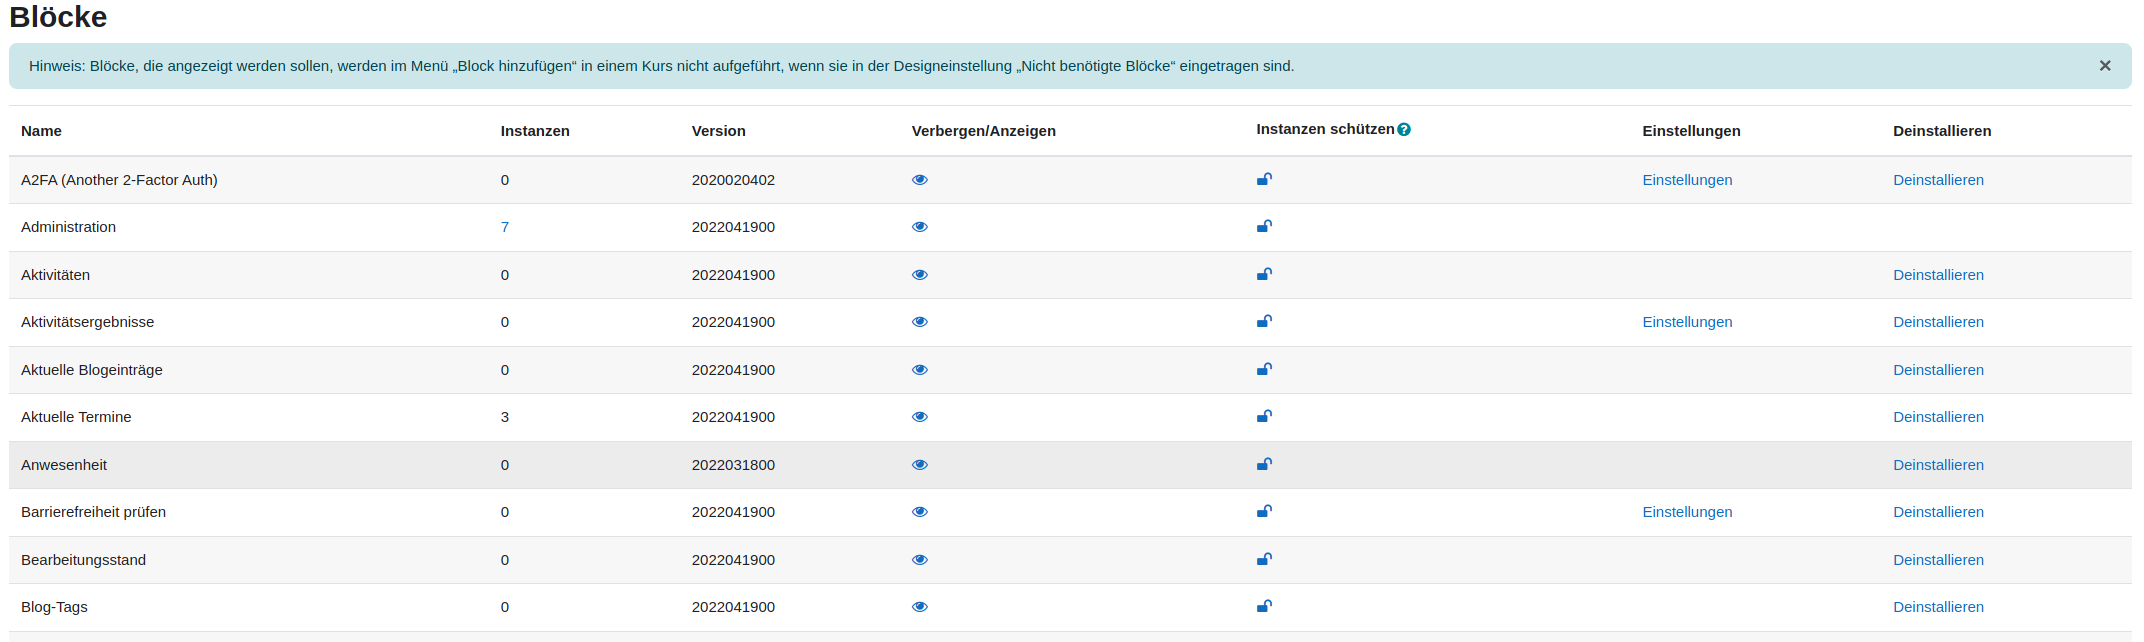The image size is (2144, 642).
Task: Toggle visibility of Aktuelle Termine block
Action: point(920,417)
